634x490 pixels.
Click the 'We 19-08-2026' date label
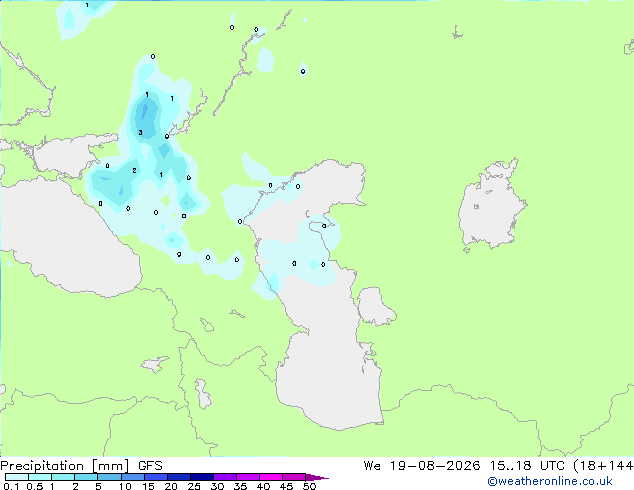click(422, 466)
